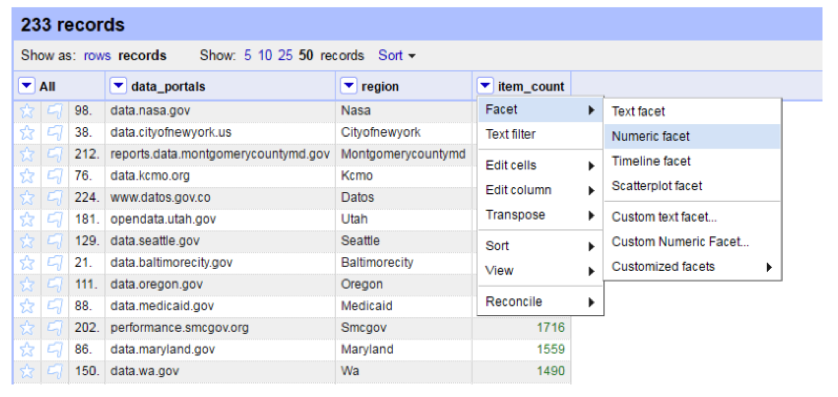Star the data.cityofnewyork.us row
Screen dimensions: 838x397
[27, 133]
